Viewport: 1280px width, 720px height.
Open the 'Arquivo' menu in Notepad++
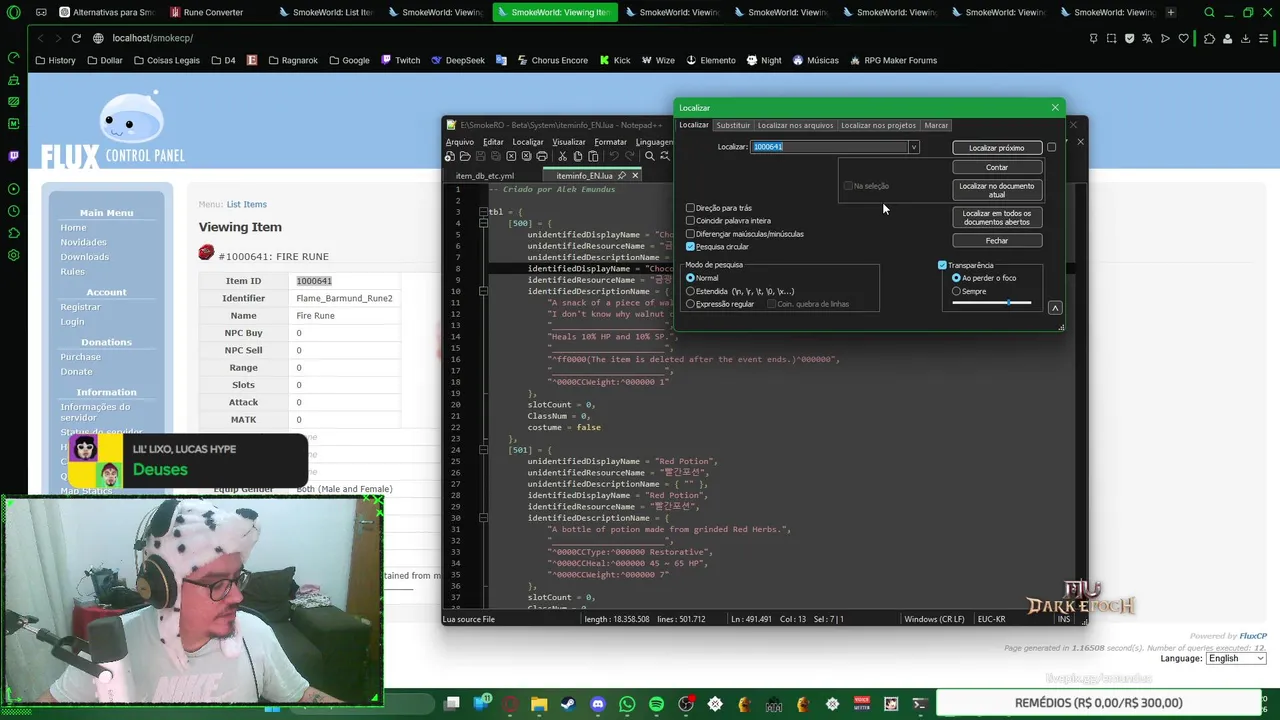click(x=460, y=142)
